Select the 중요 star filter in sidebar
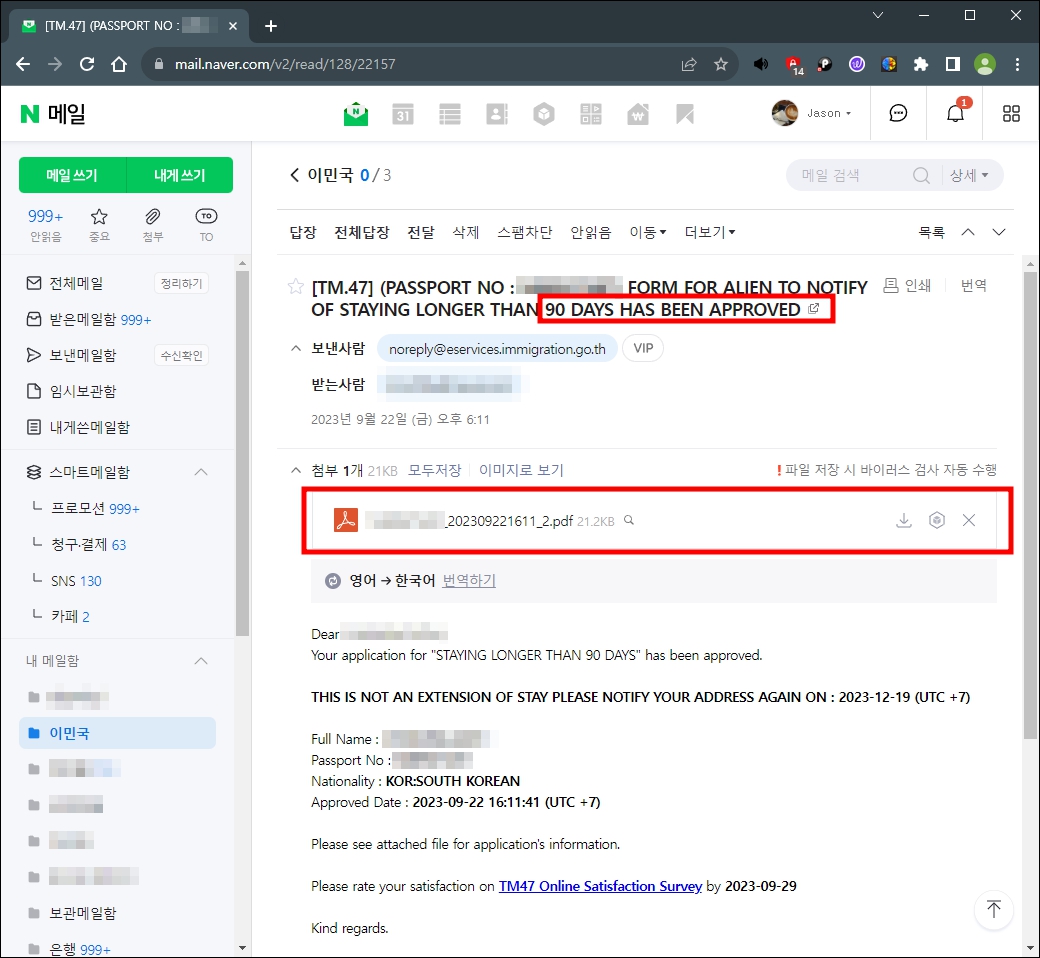 coord(99,222)
